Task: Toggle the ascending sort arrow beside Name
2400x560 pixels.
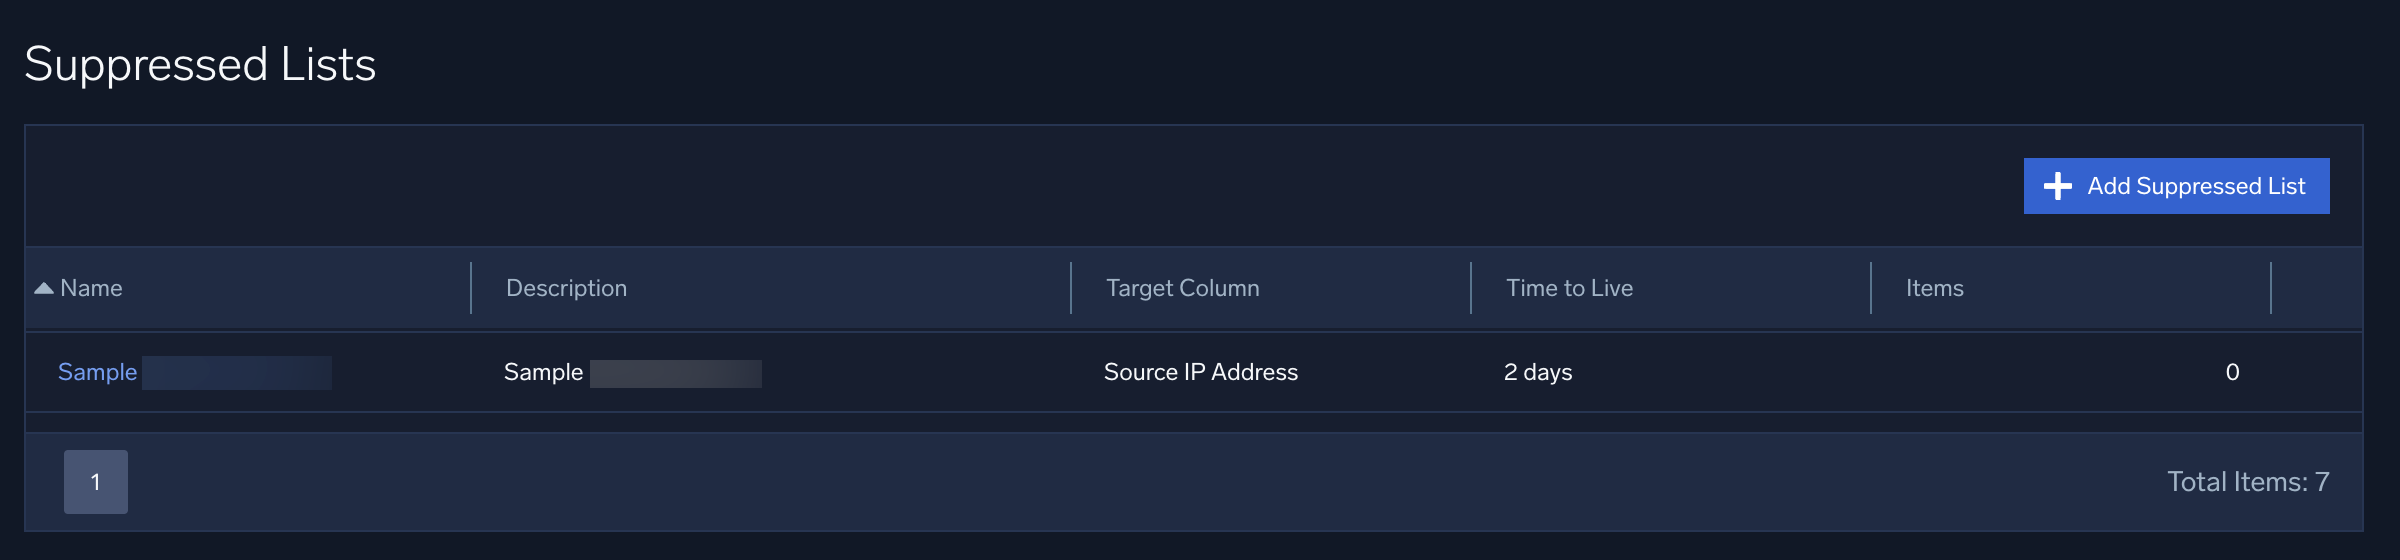Action: [x=44, y=288]
